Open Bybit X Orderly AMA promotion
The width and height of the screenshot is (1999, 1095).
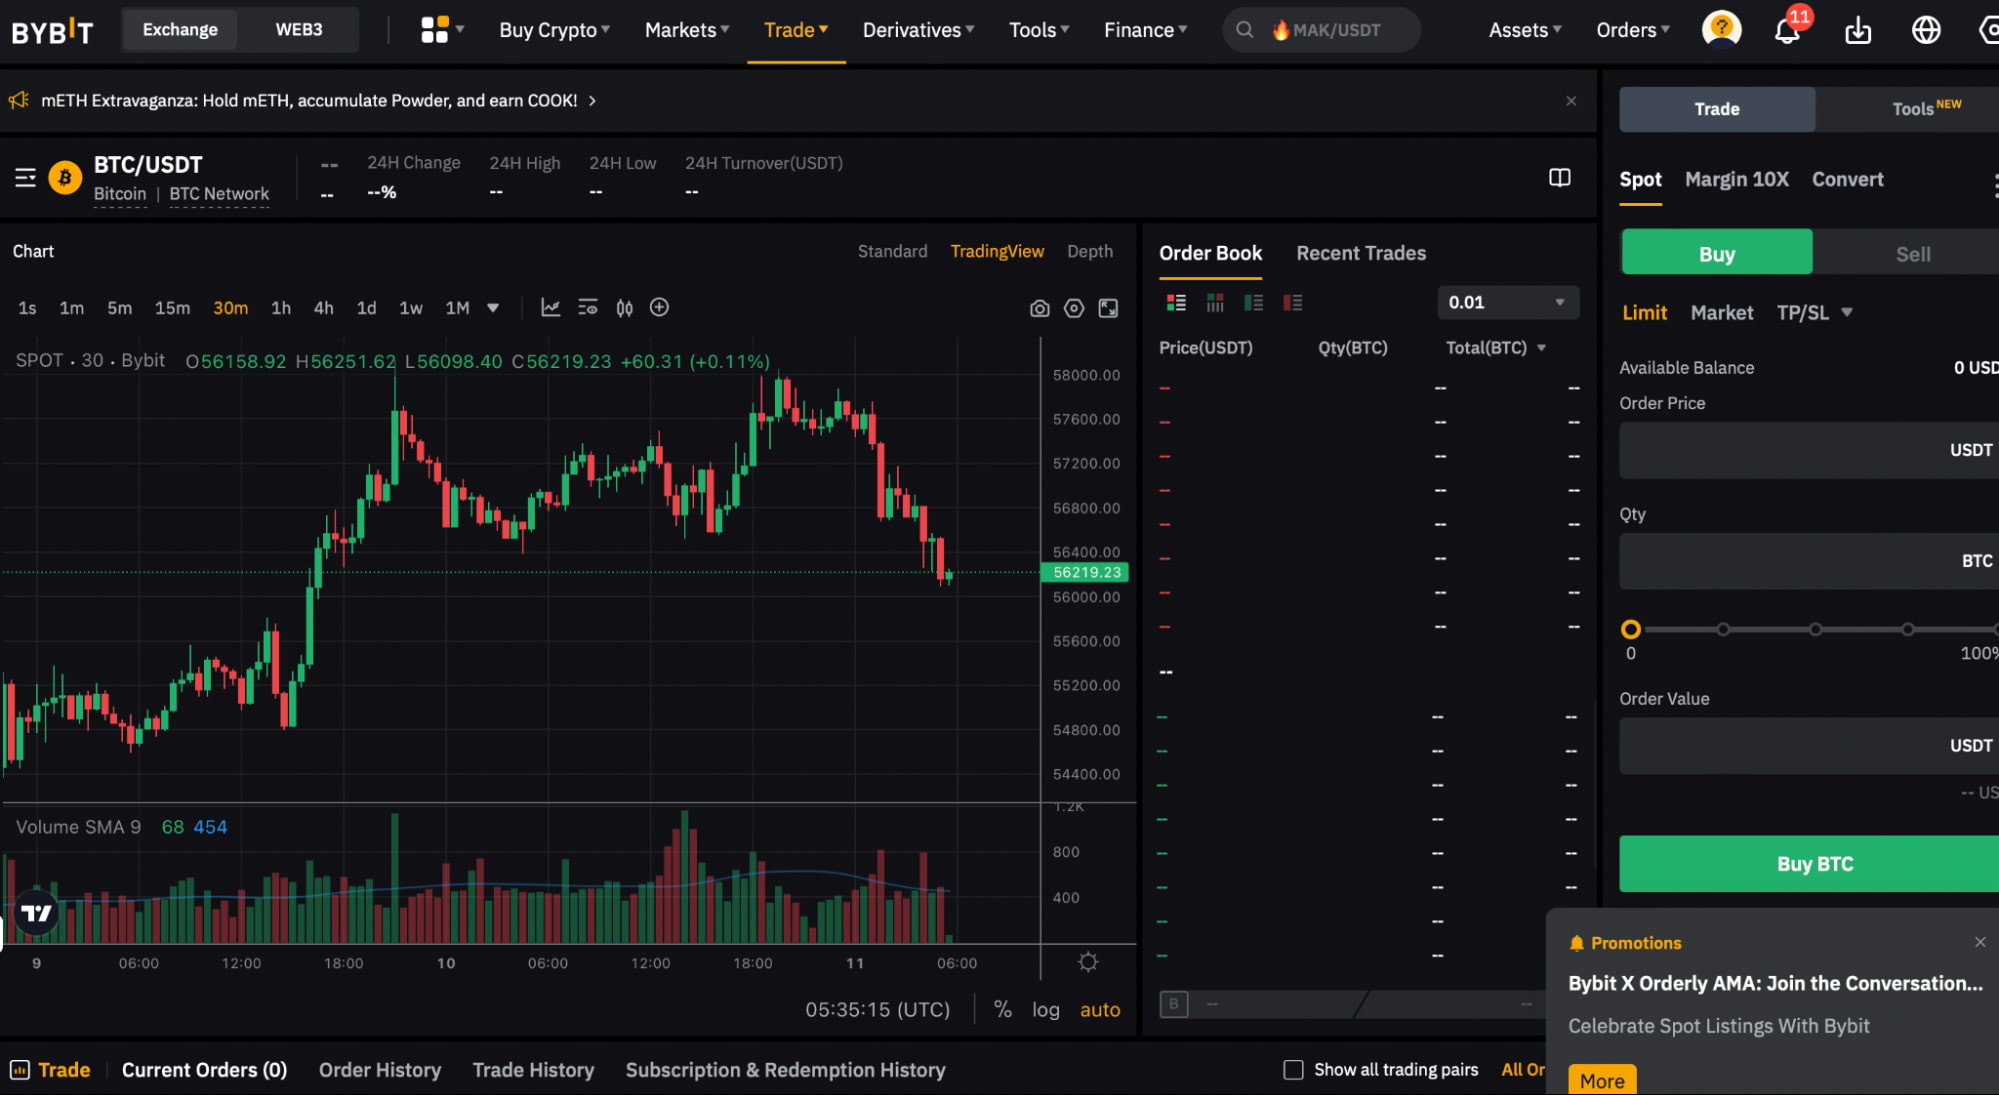(1775, 984)
